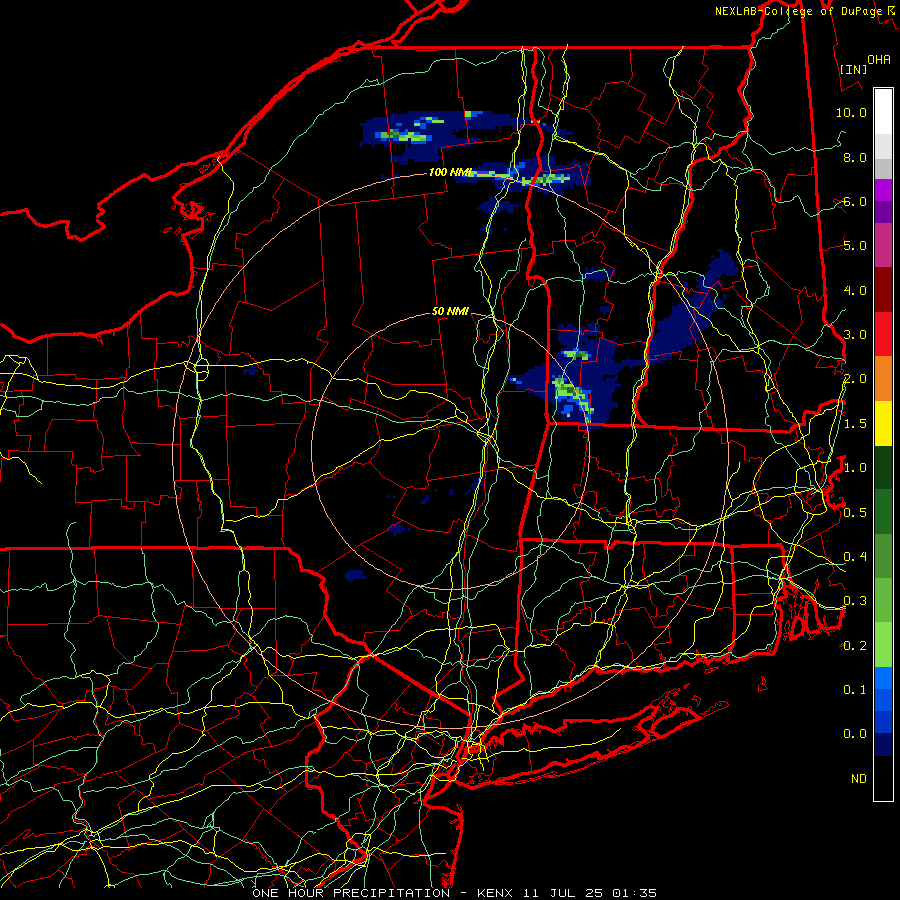The width and height of the screenshot is (900, 900).
Task: Select the 8.0 legend value
Action: 855,157
